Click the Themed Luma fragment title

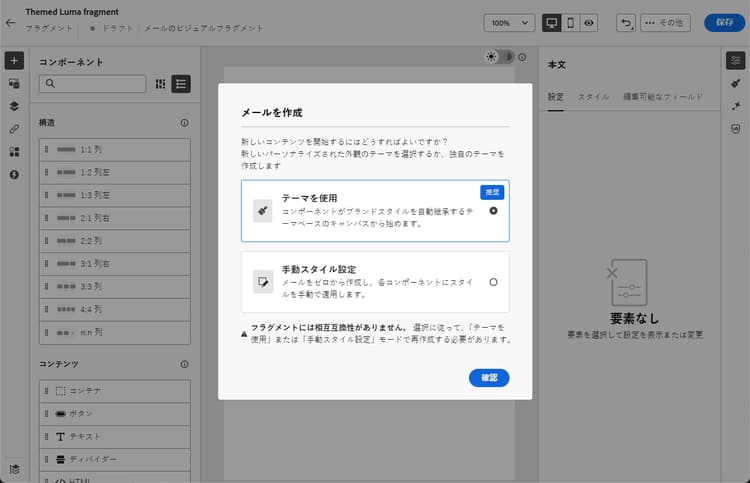click(x=72, y=12)
